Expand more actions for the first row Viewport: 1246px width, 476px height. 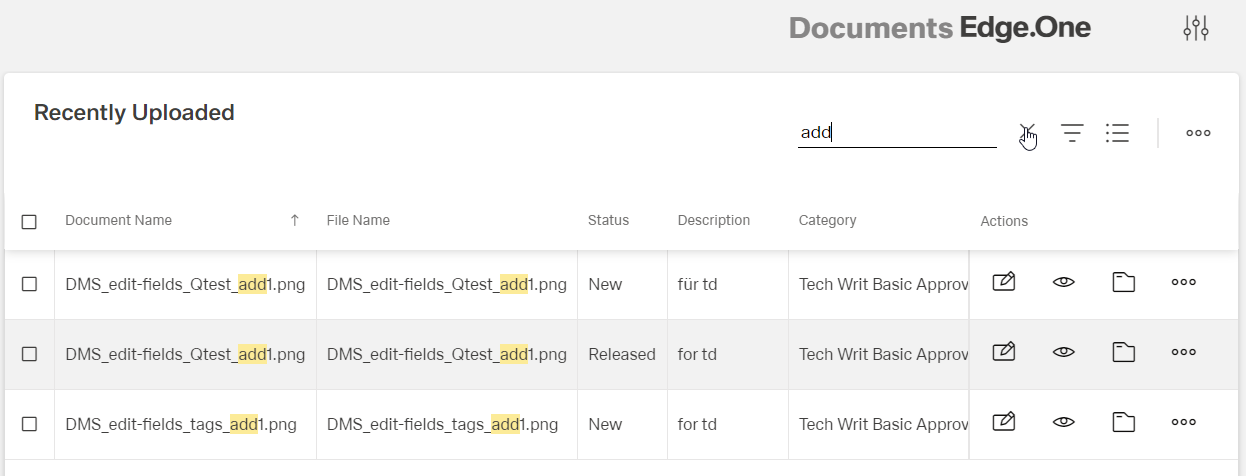click(x=1183, y=283)
